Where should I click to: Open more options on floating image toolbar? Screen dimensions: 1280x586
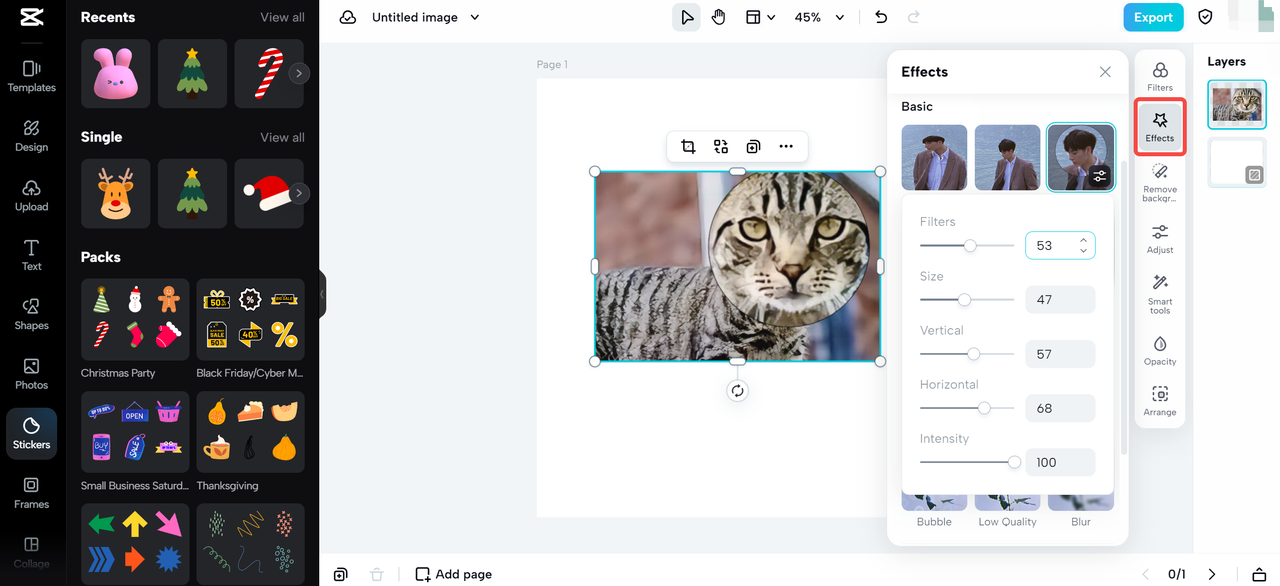tap(786, 147)
